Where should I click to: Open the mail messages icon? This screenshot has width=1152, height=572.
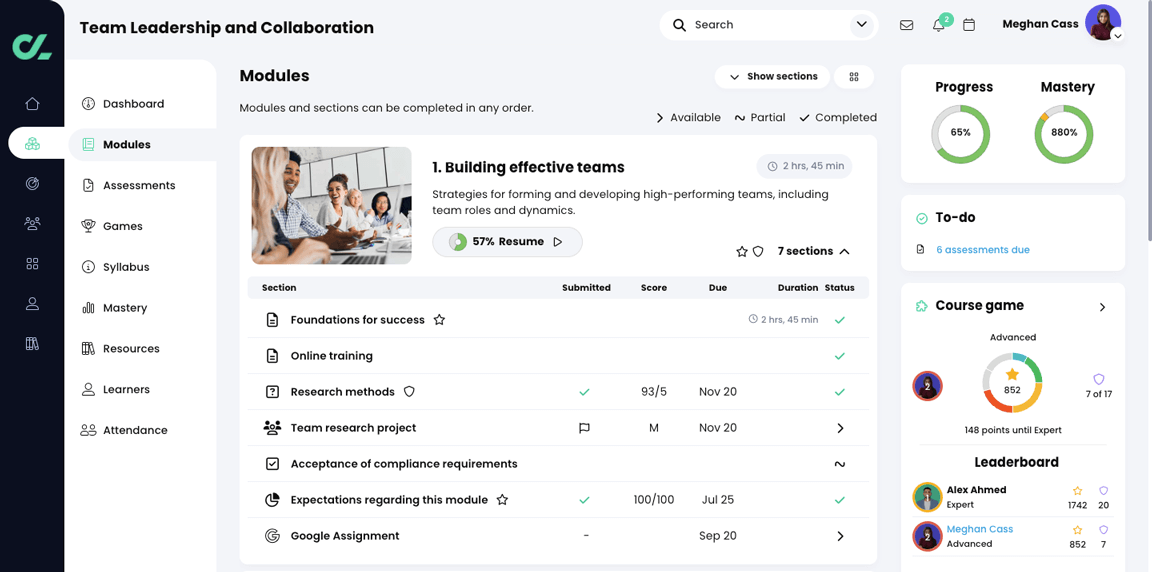907,25
